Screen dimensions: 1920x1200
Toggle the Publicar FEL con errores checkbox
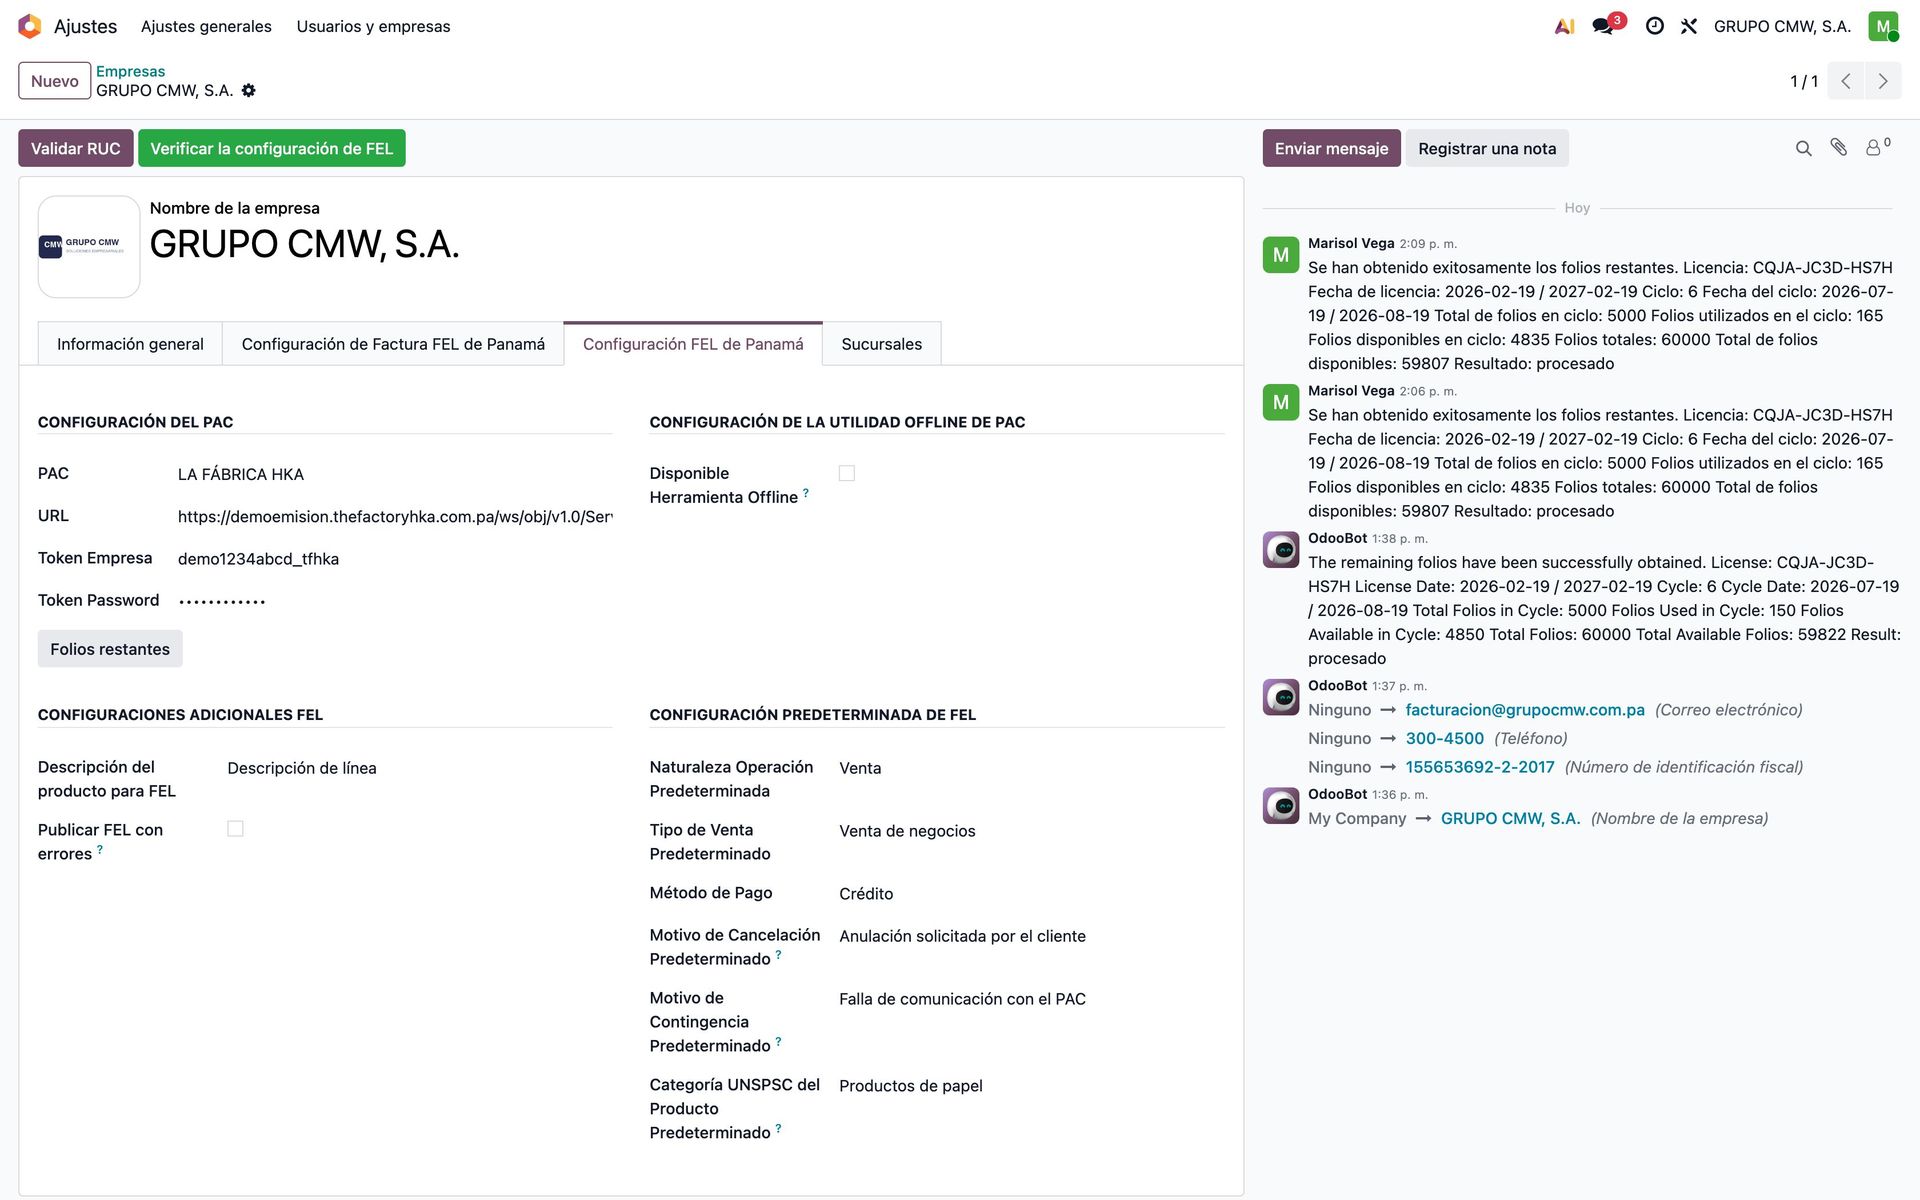236,828
